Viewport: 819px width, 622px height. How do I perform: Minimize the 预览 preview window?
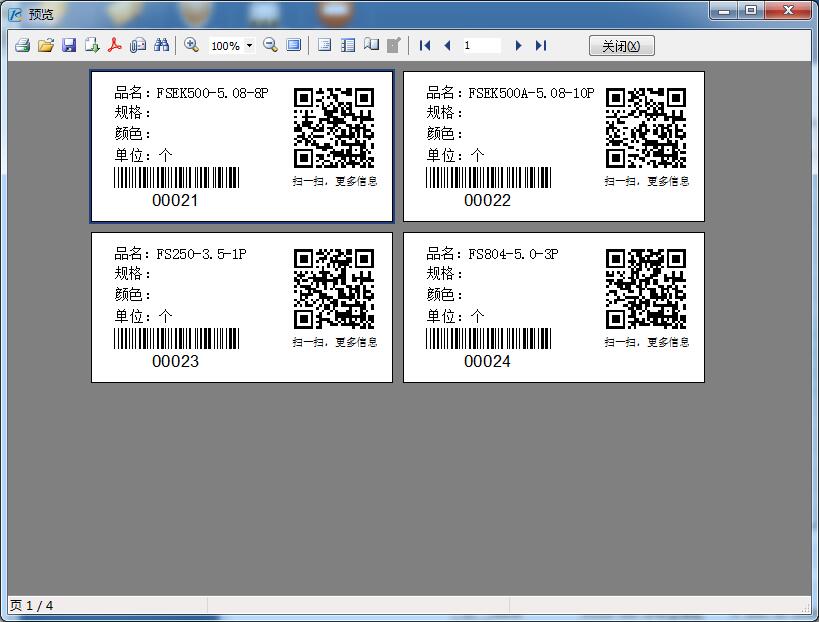coord(724,10)
